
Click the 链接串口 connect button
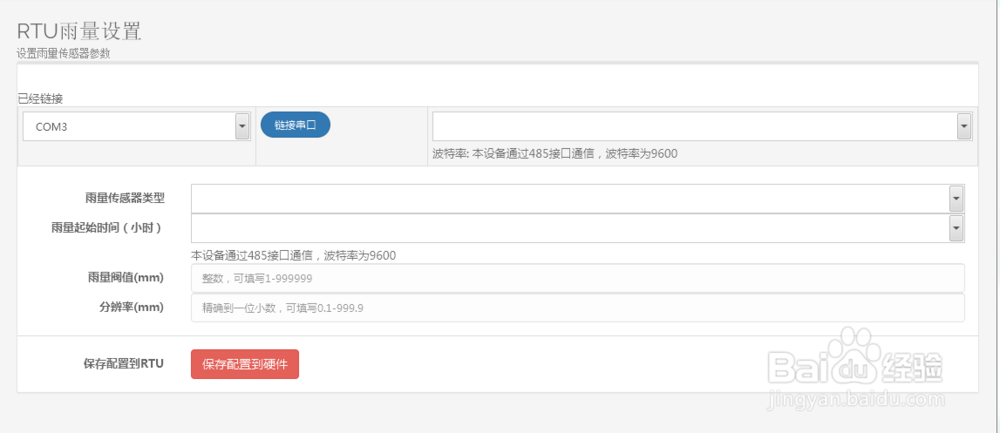[x=295, y=125]
